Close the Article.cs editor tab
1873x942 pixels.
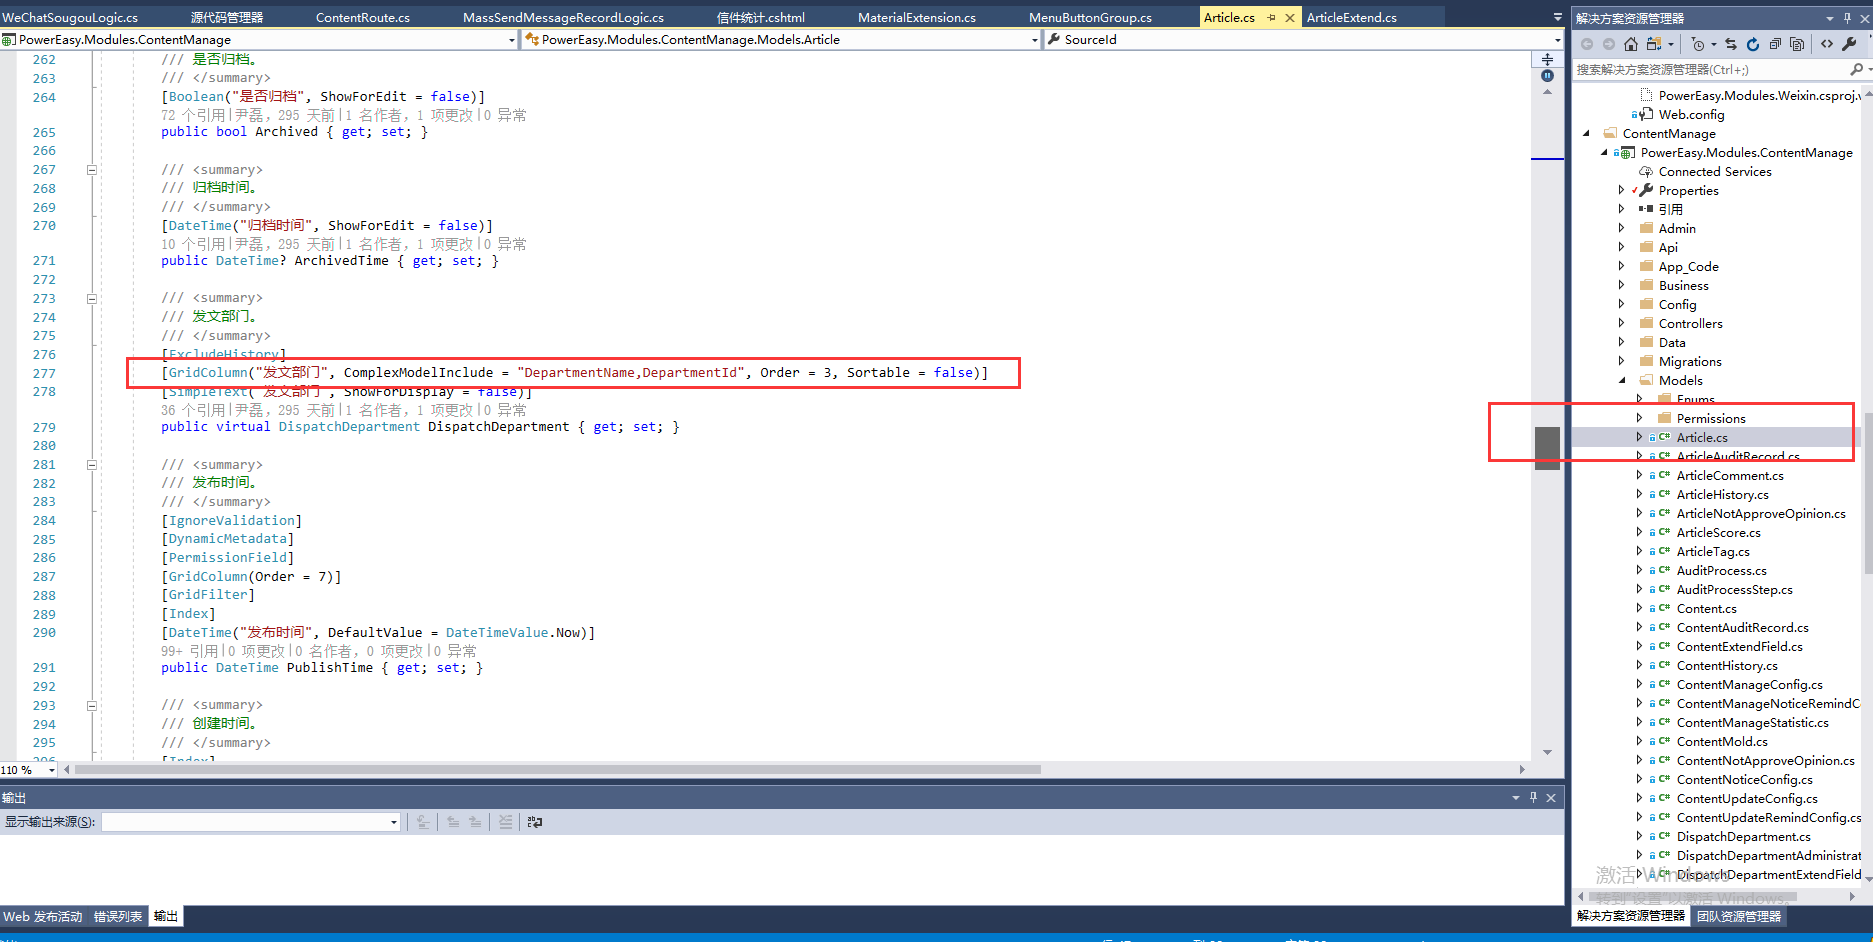point(1290,18)
